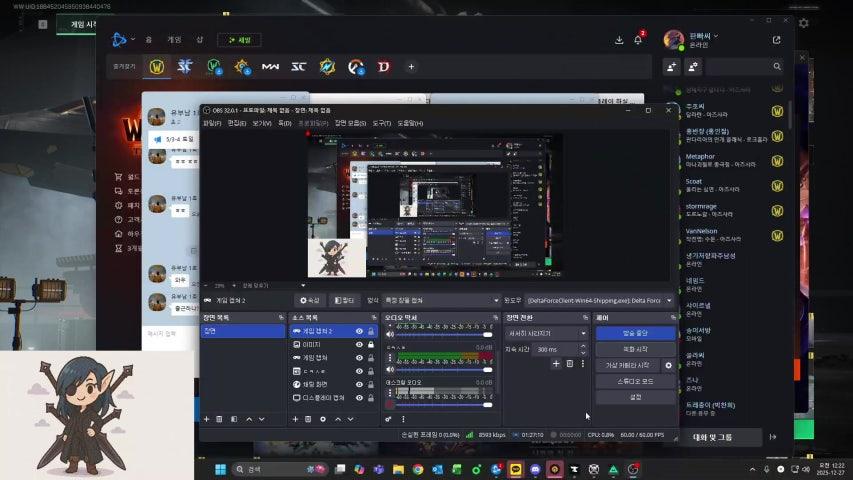Add a new source in OBS

[x=295, y=419]
